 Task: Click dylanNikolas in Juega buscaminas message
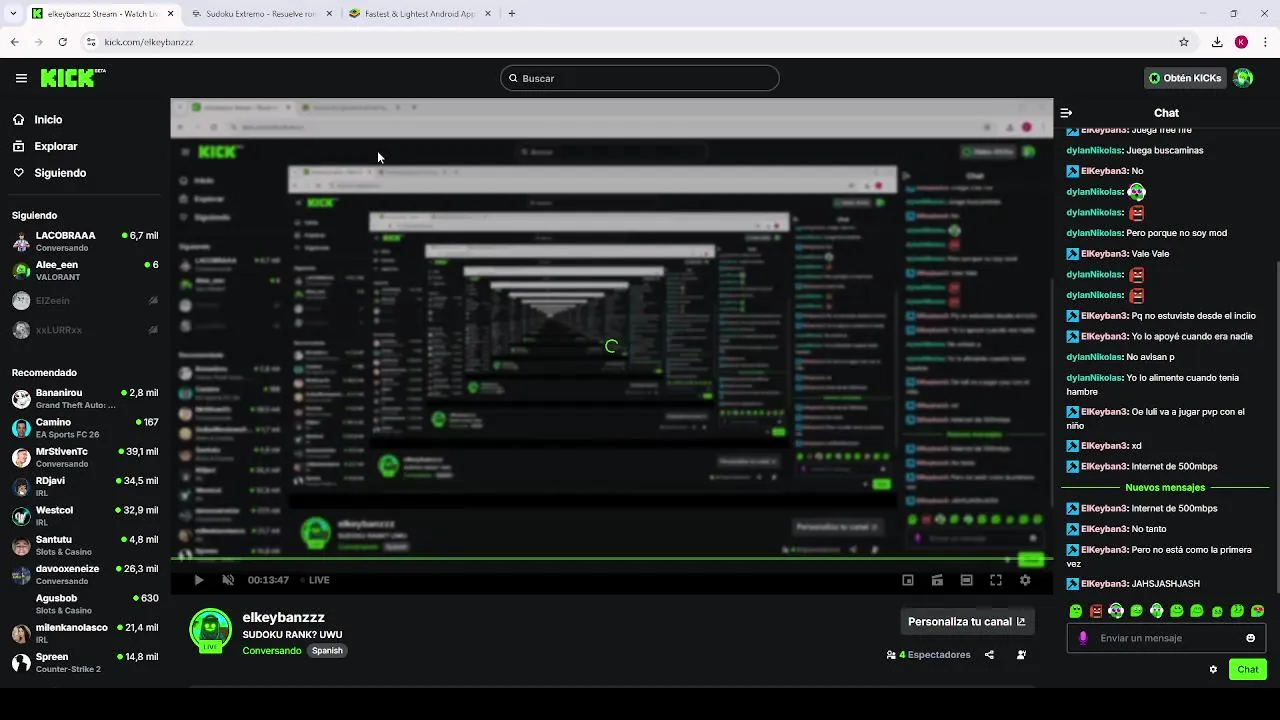click(1094, 150)
